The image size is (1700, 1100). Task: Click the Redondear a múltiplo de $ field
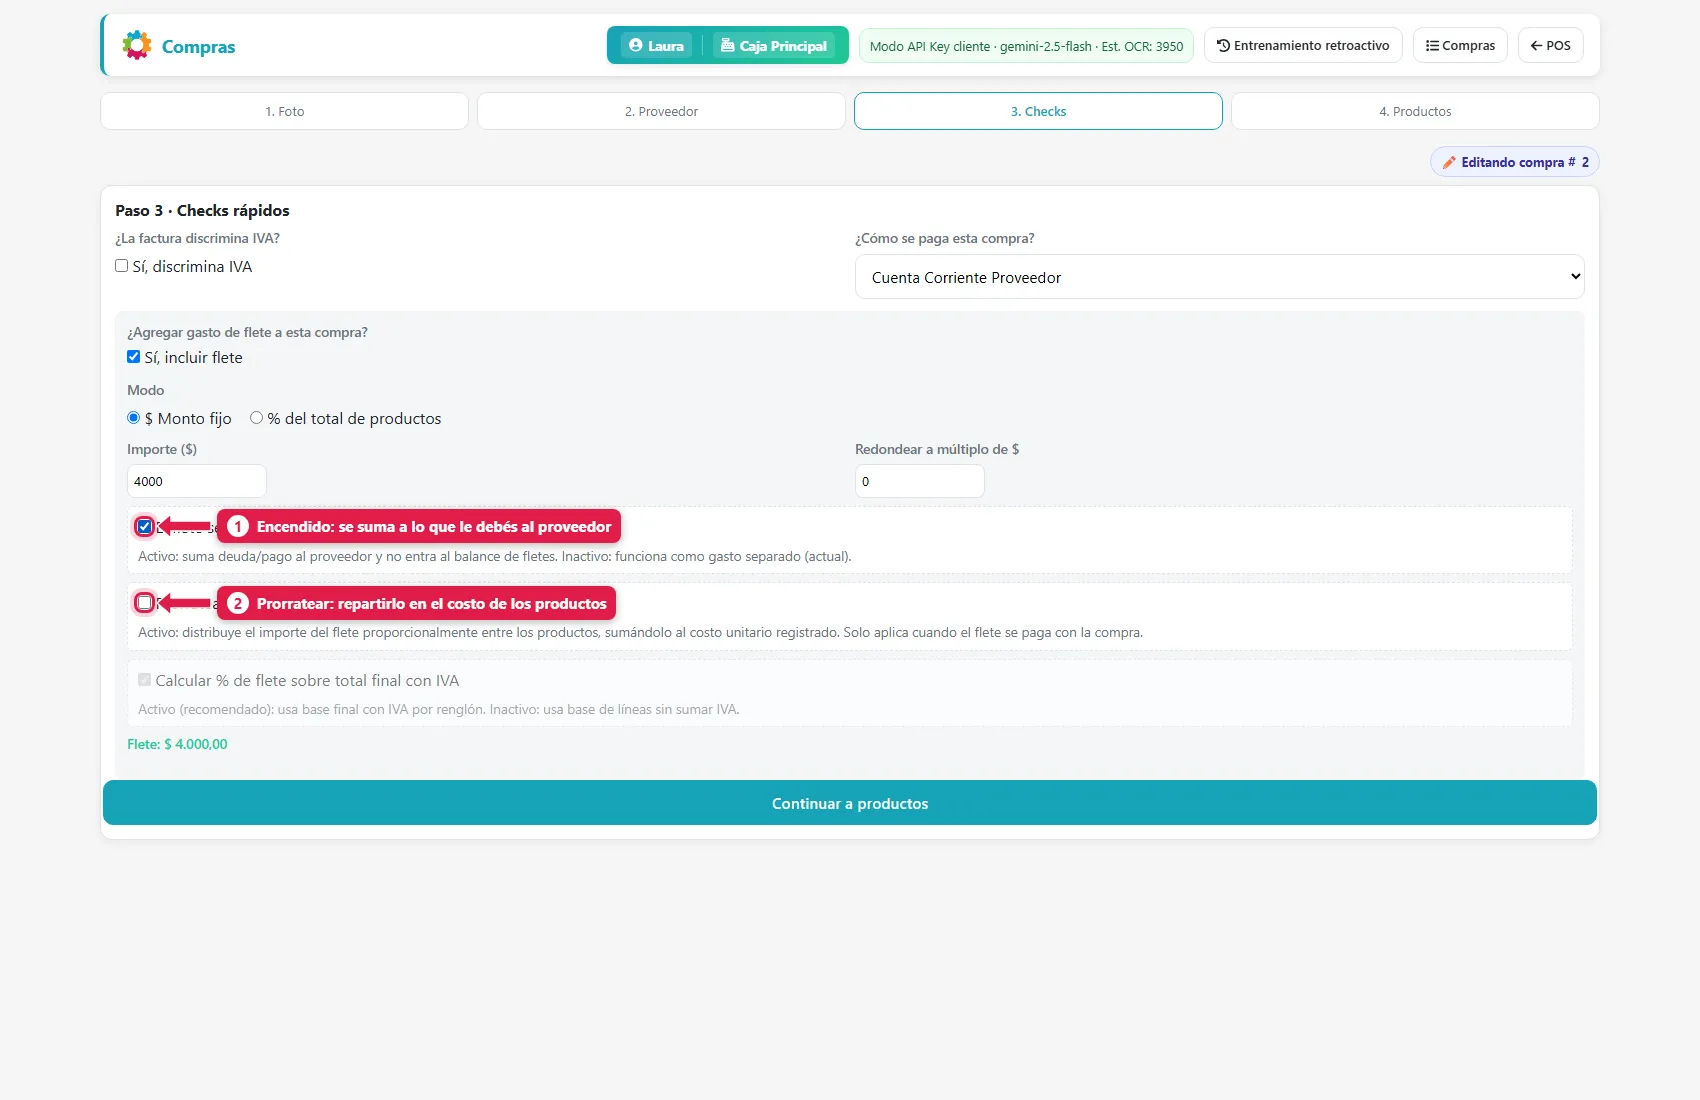(x=919, y=481)
